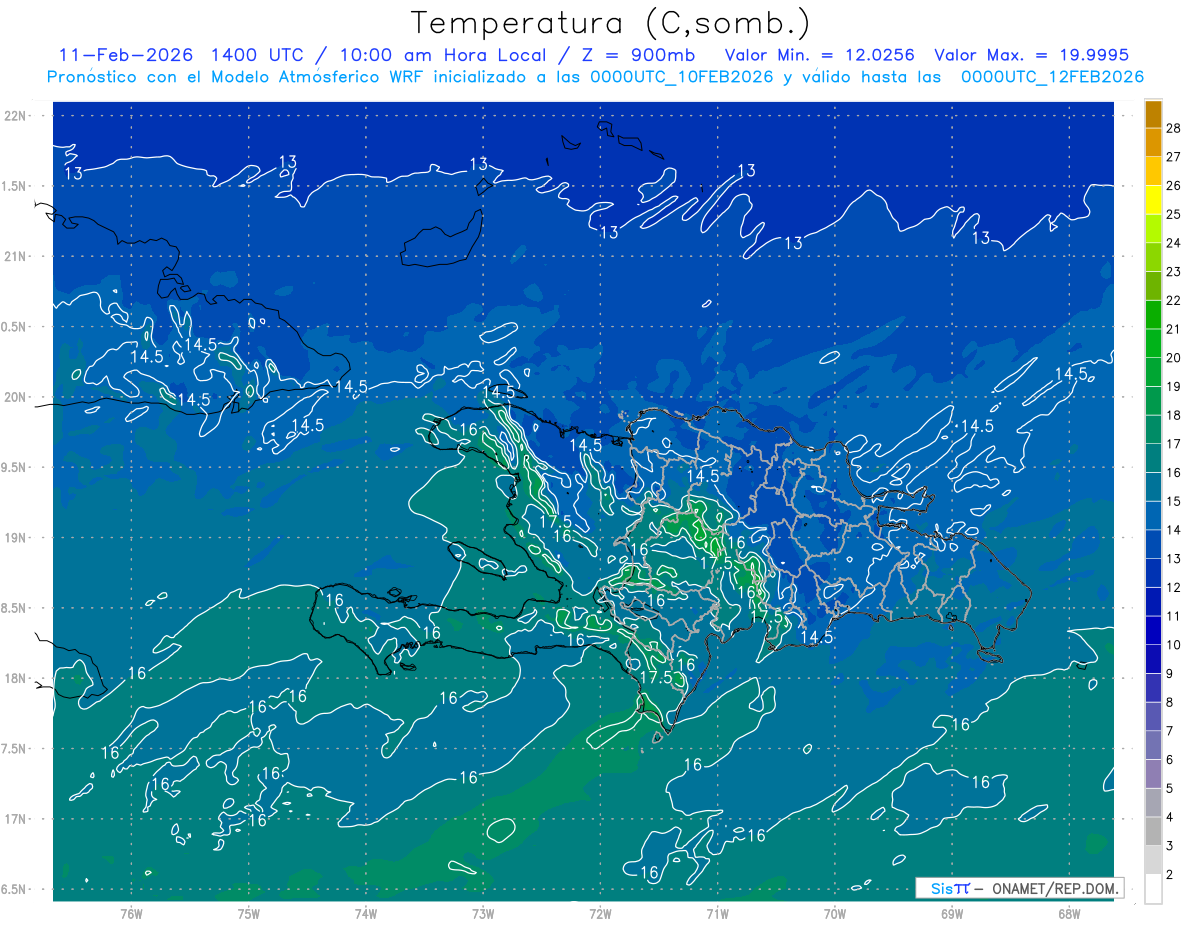Click the 'Valor Min. = 12.0256' value
Image resolution: width=1200 pixels, height=927 pixels.
pyautogui.click(x=820, y=55)
